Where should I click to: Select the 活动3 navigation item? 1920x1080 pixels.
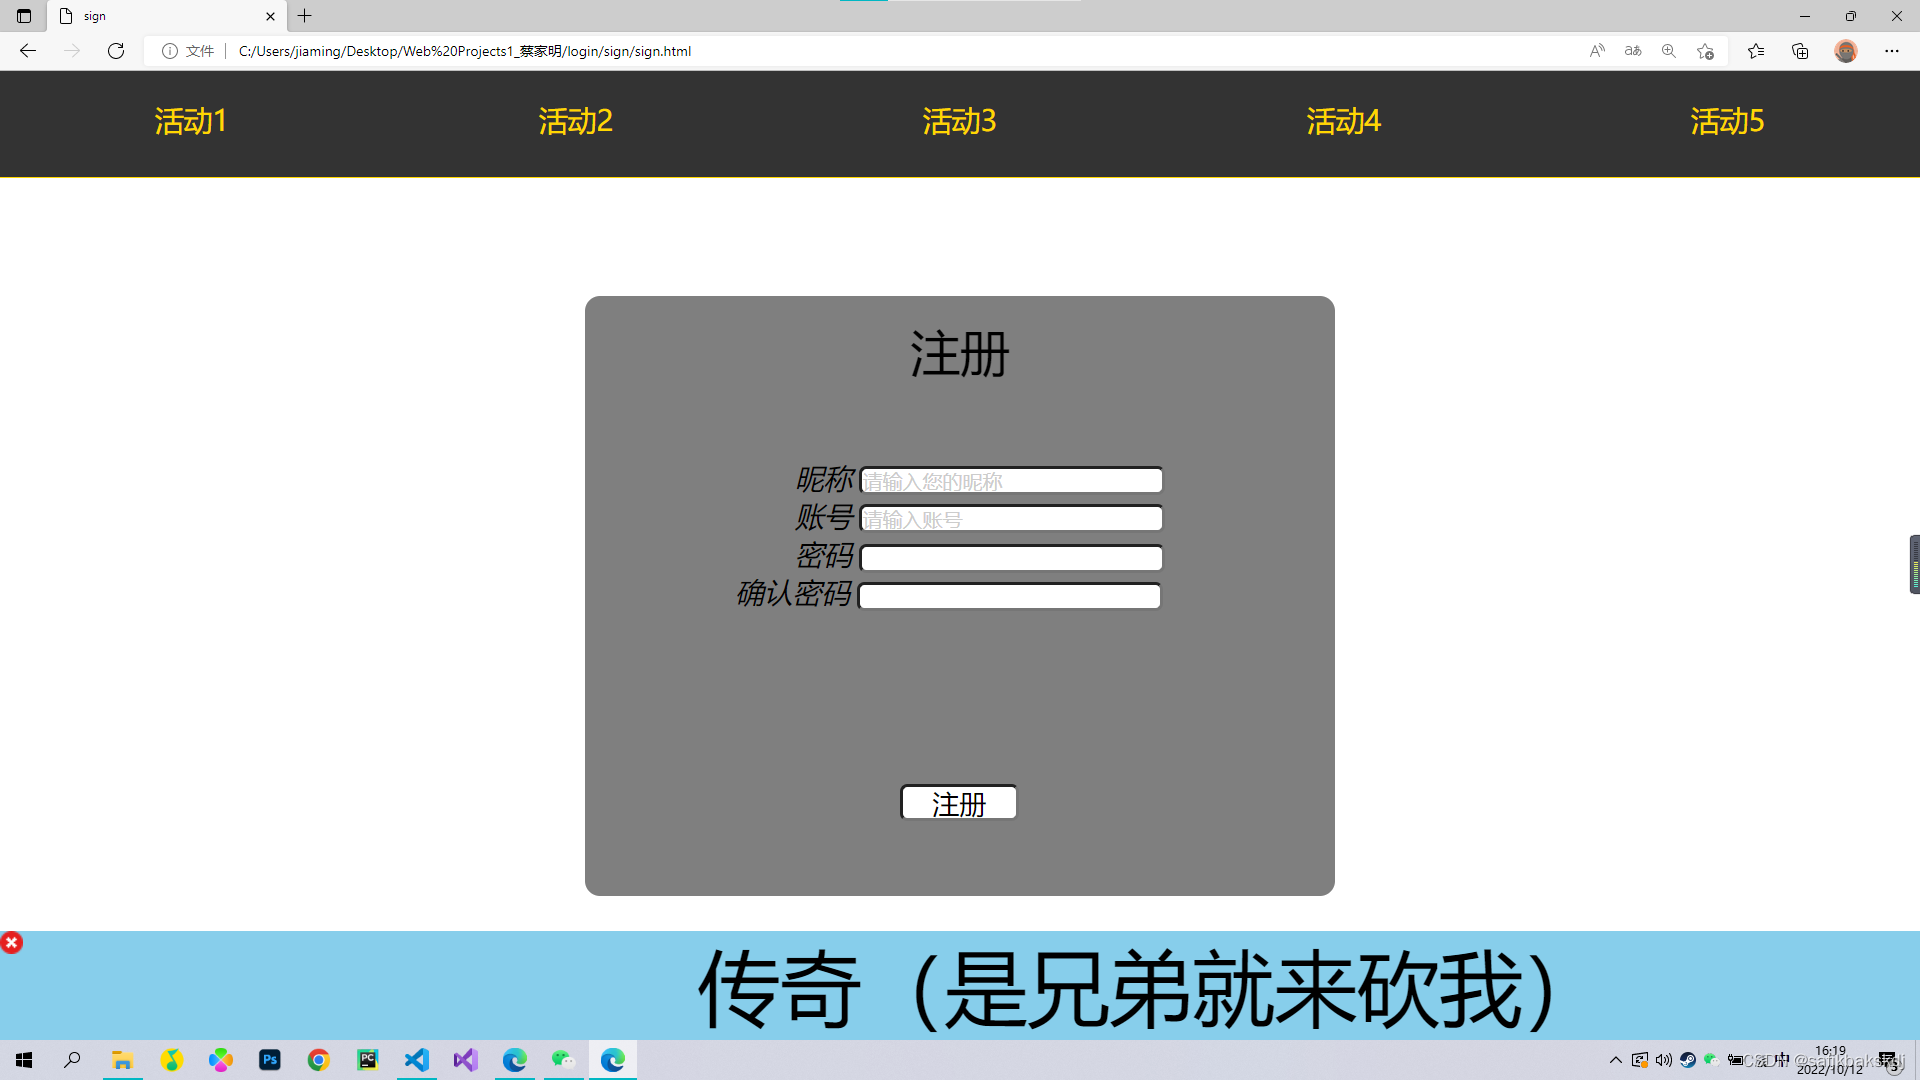point(959,122)
